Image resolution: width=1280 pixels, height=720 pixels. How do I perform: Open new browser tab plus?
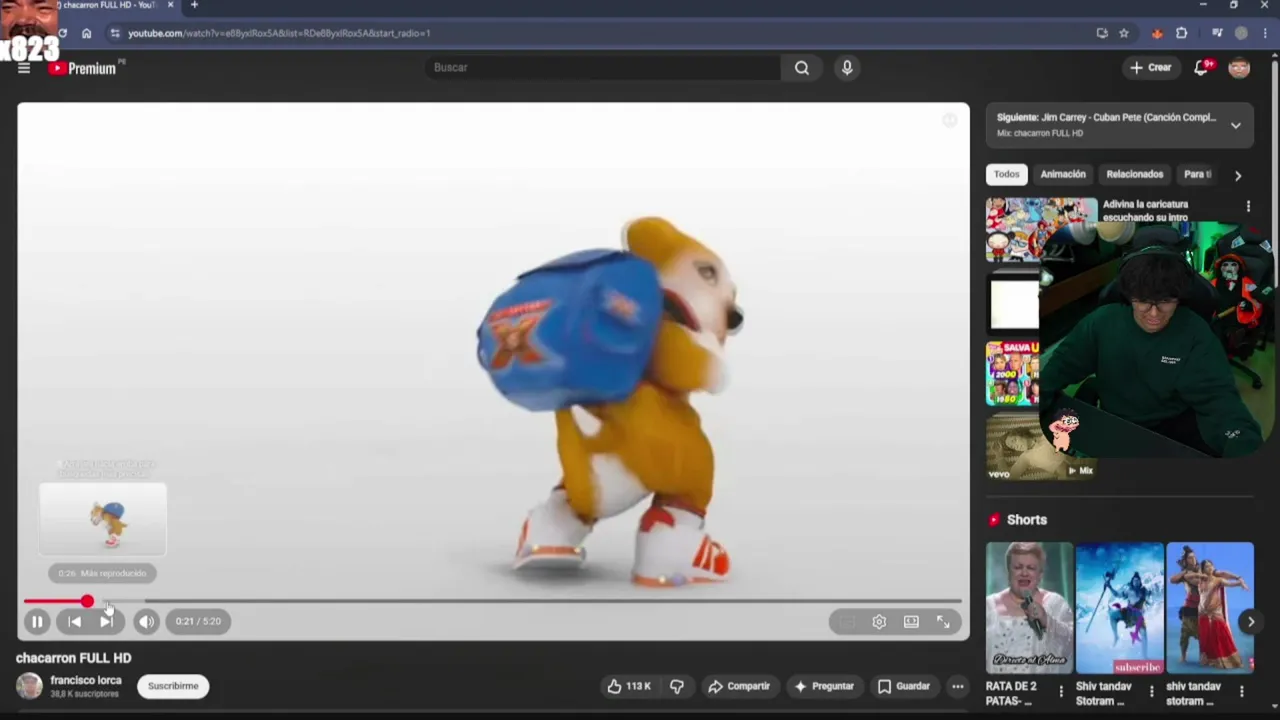point(194,5)
